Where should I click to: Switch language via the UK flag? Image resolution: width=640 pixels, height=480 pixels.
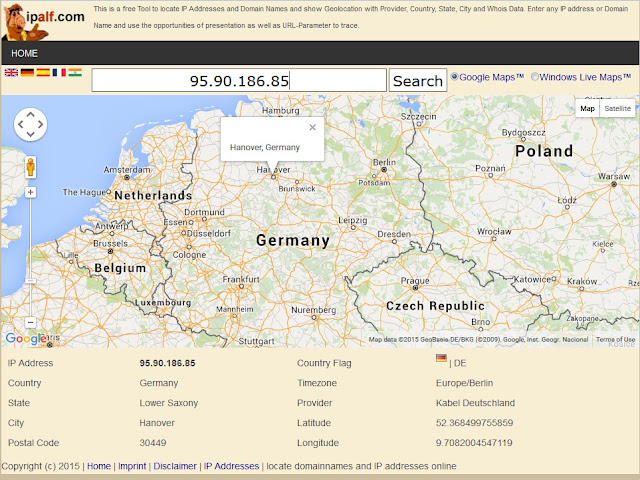click(11, 73)
